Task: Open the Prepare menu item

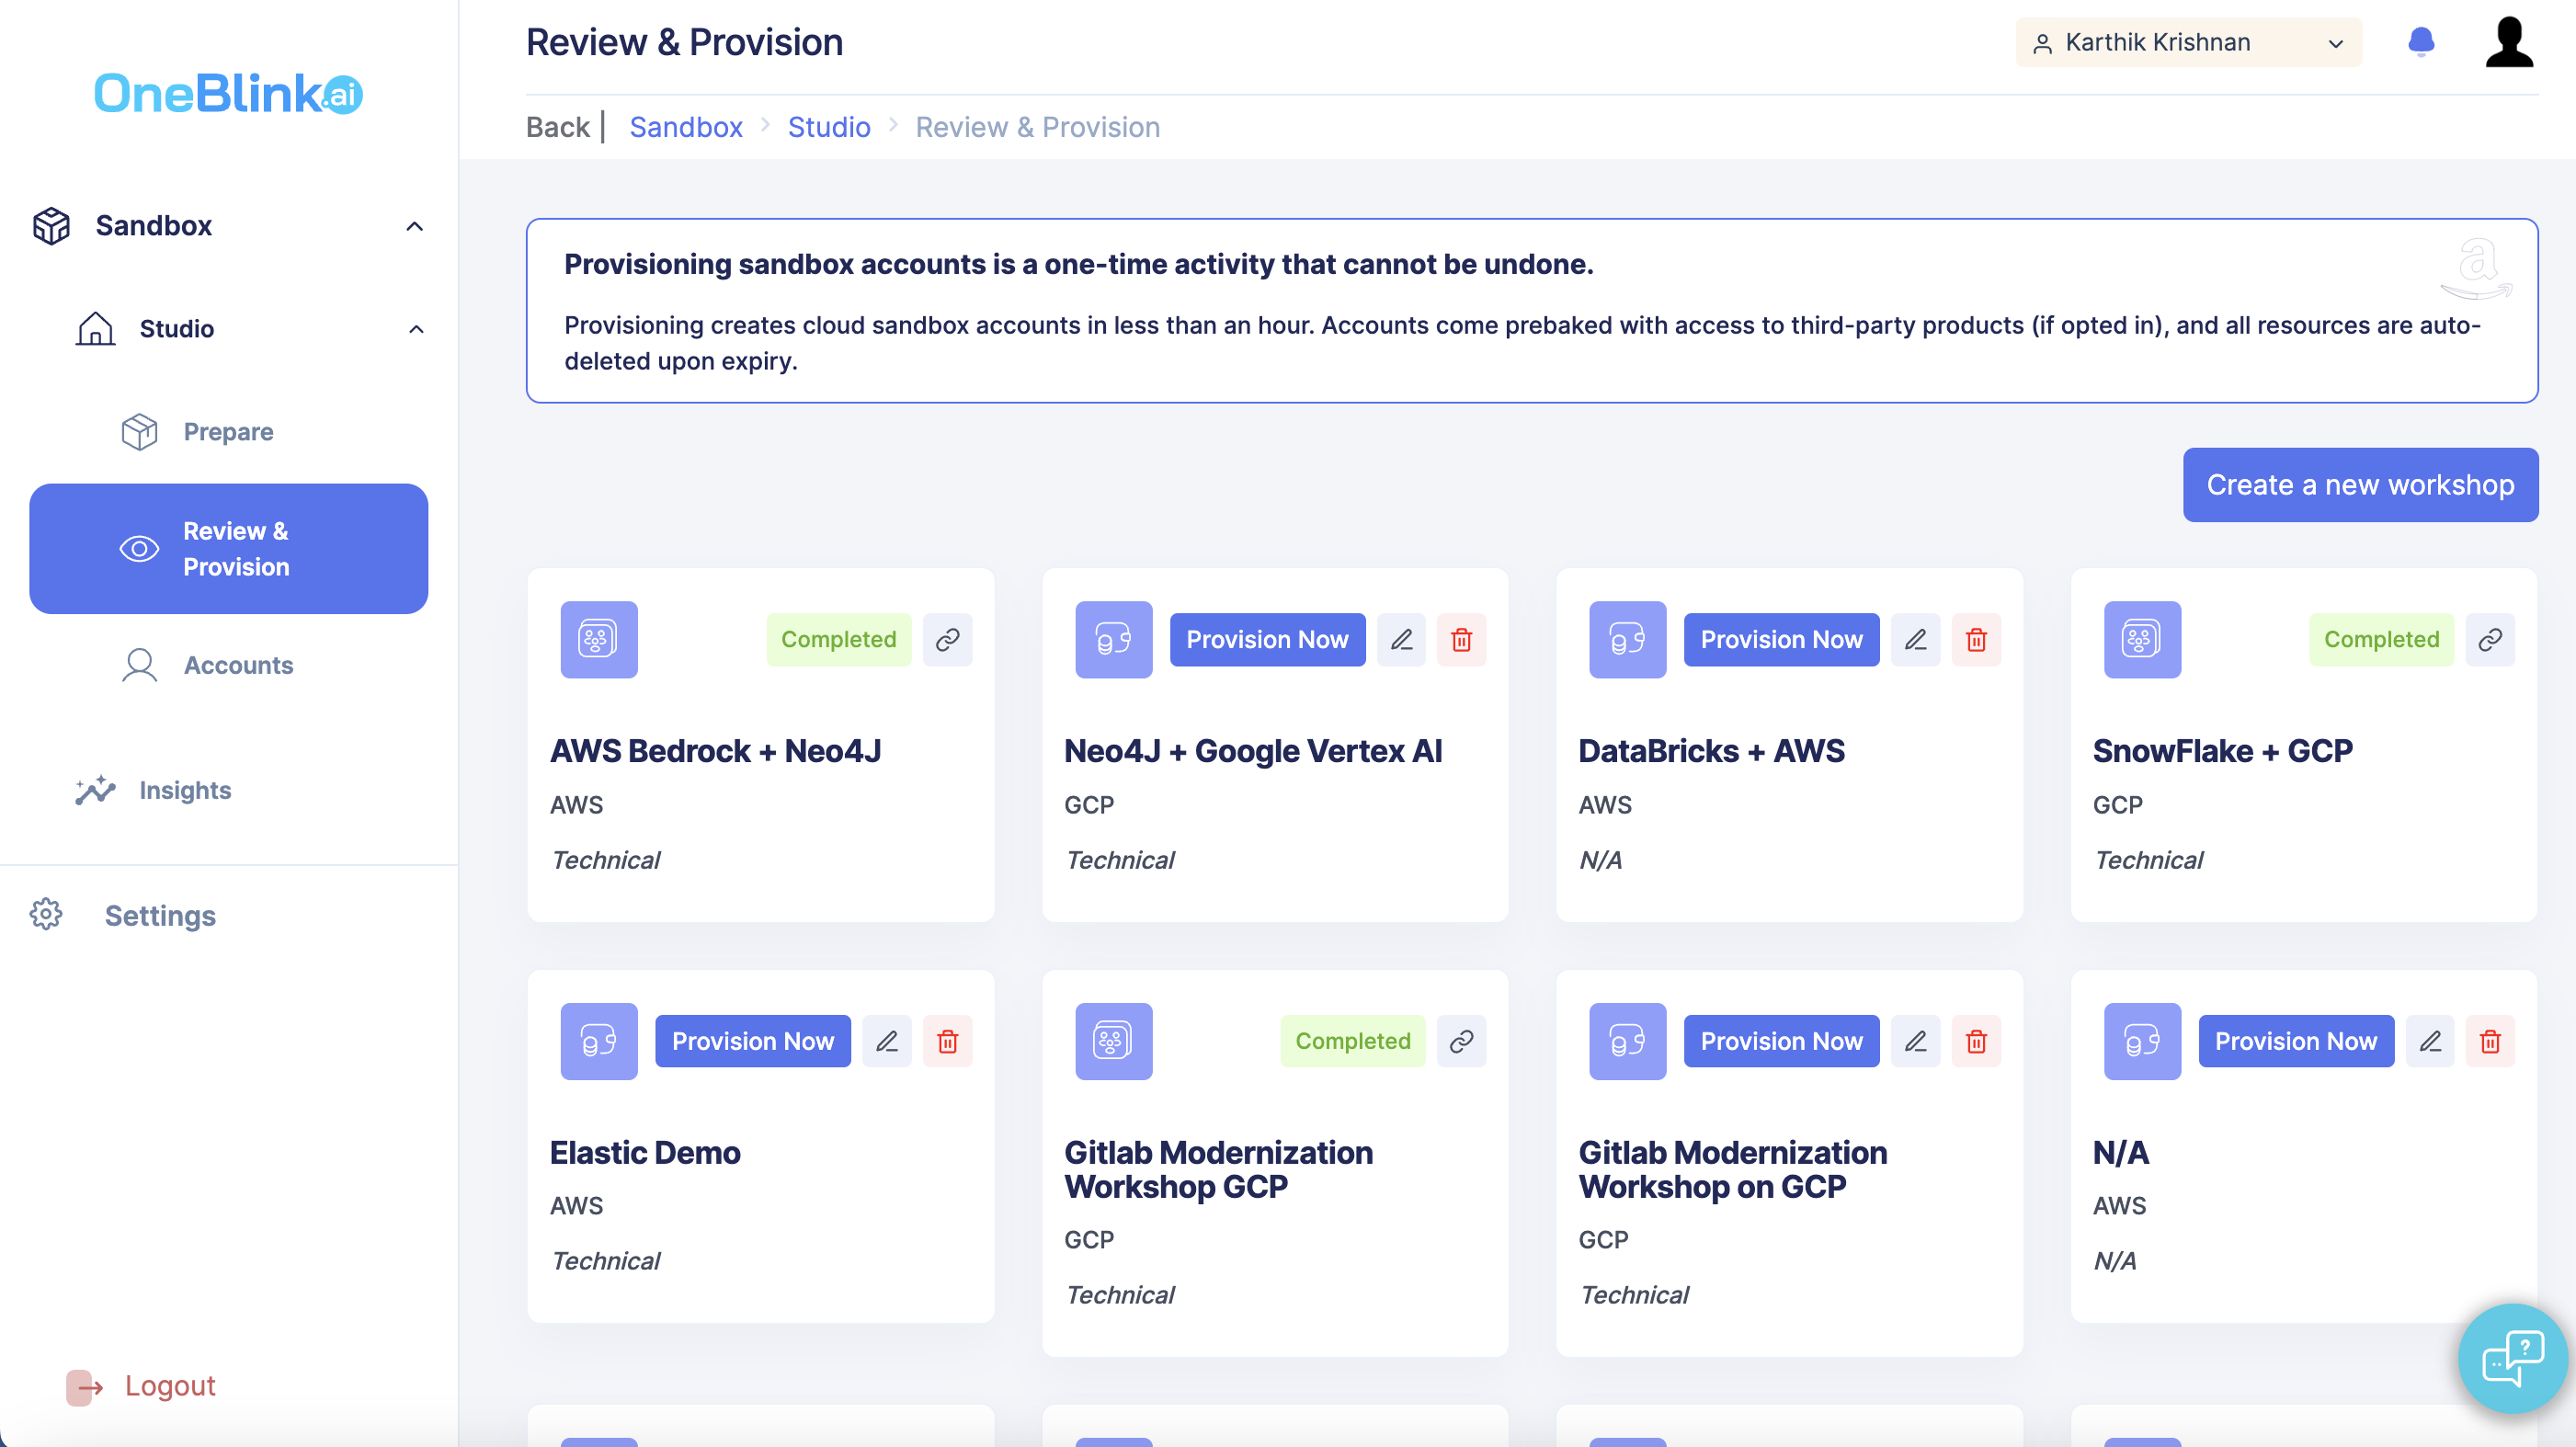Action: (229, 432)
